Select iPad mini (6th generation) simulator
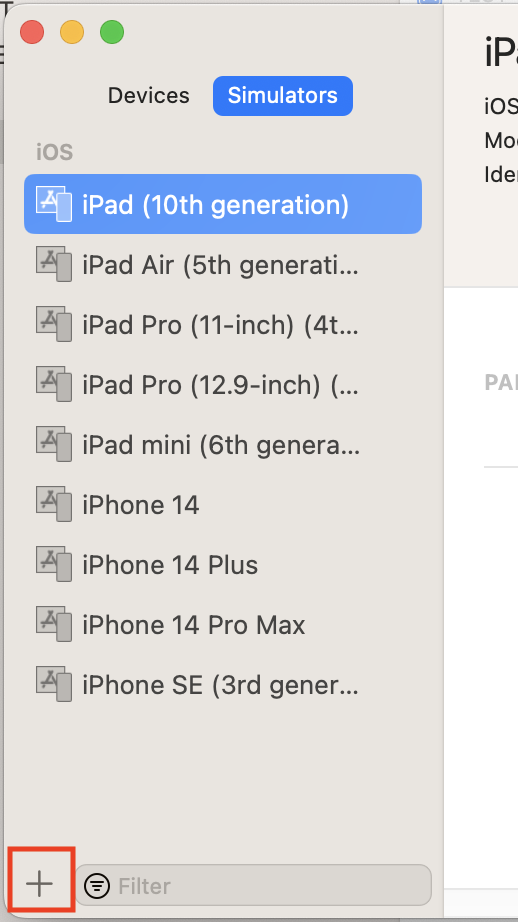 (x=223, y=445)
